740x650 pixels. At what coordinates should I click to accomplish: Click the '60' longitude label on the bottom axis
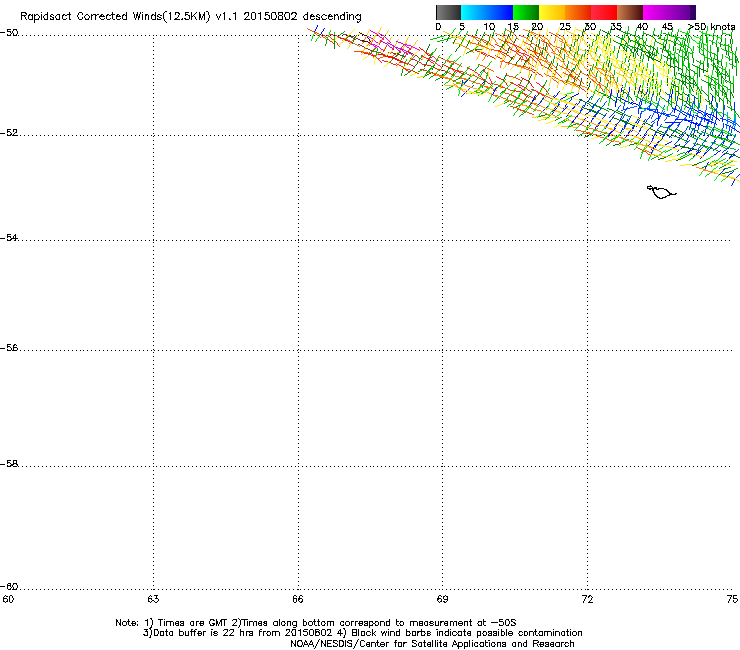[x=8, y=599]
